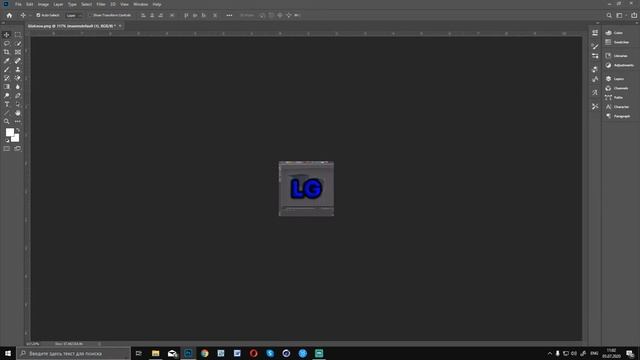Select the Eyedropper tool
The width and height of the screenshot is (640, 360).
tap(7, 61)
